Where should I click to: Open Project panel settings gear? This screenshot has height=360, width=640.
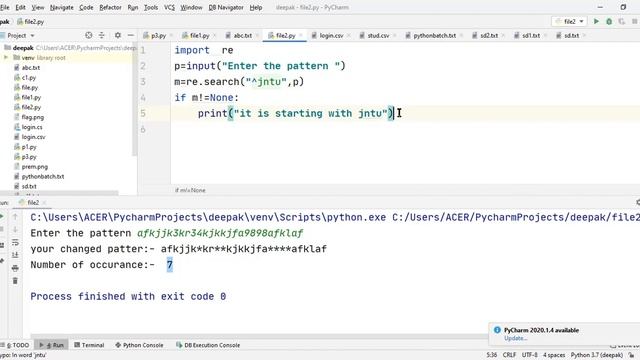pos(118,36)
